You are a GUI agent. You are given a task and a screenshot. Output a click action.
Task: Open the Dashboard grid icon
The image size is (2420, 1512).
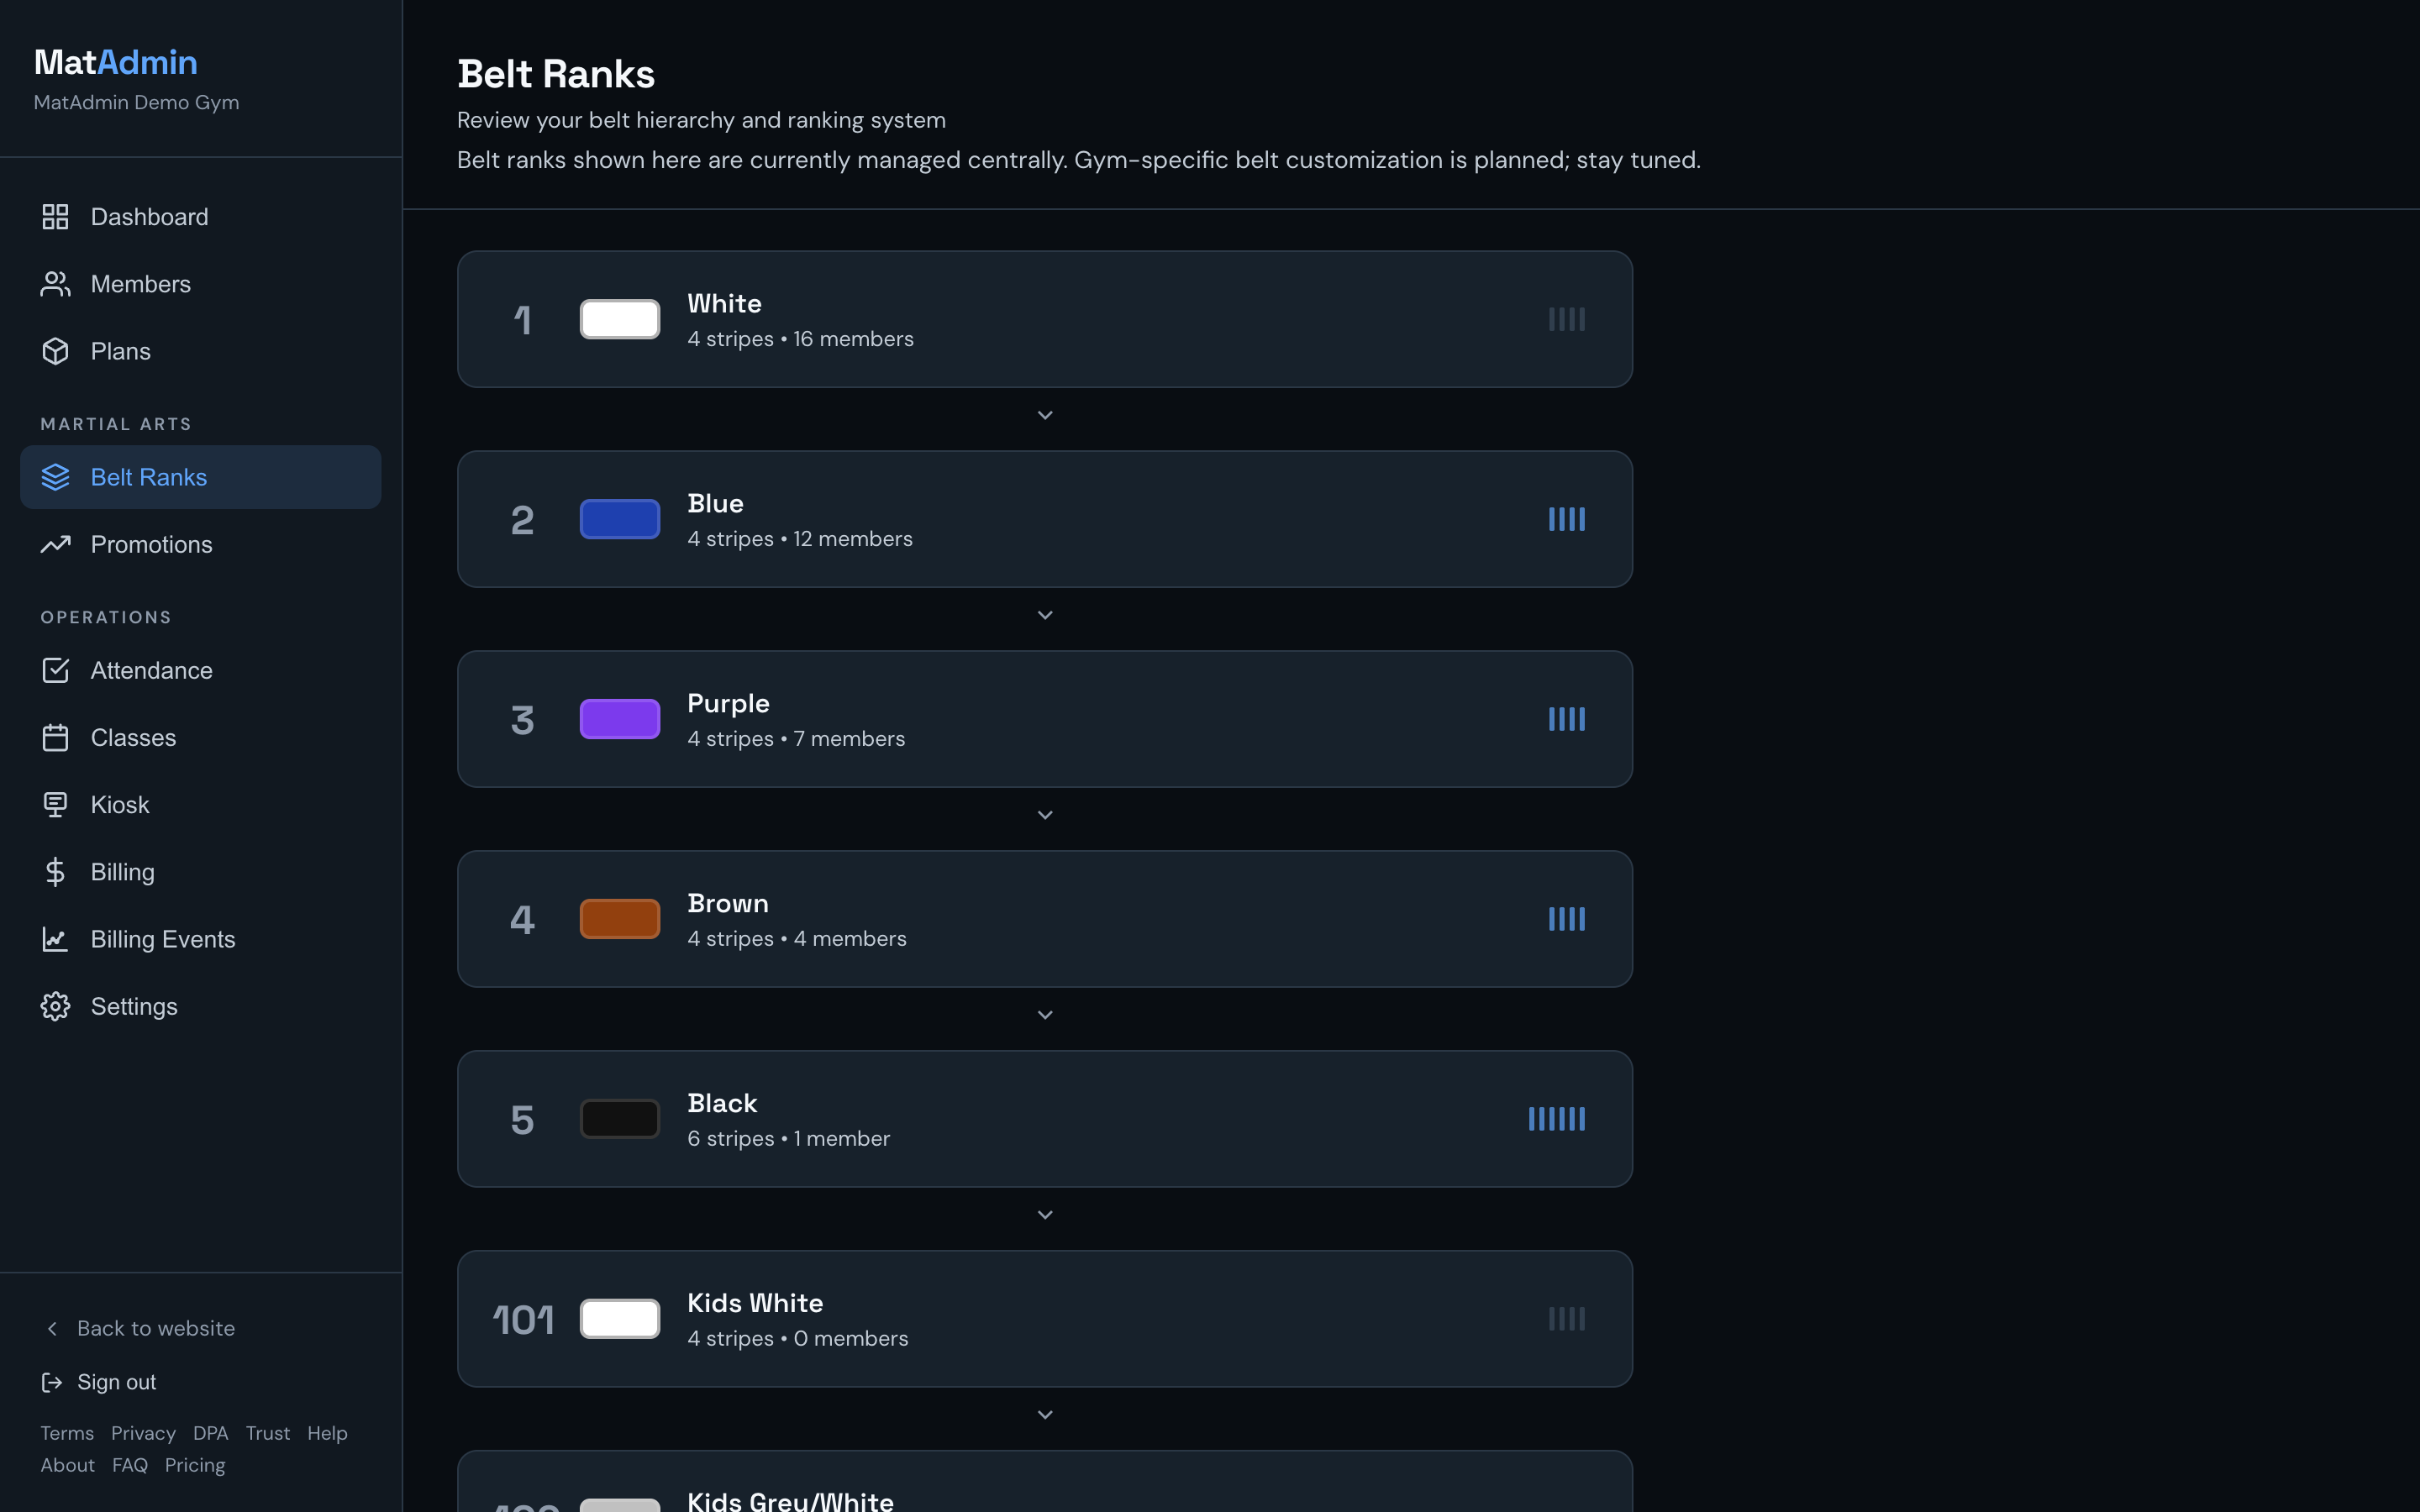pyautogui.click(x=55, y=217)
